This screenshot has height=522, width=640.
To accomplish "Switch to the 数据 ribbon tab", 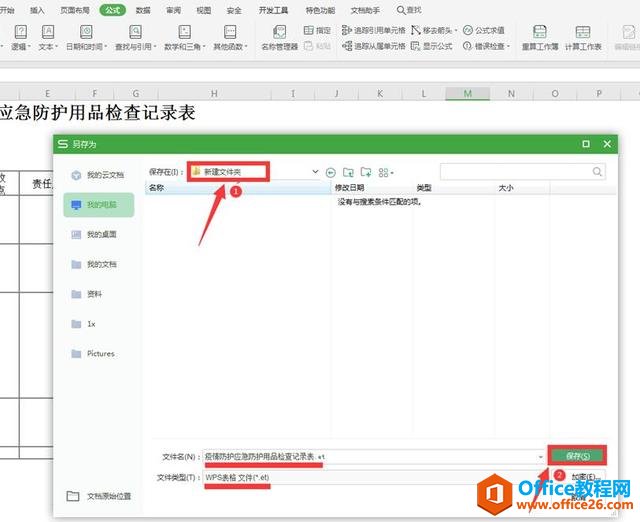I will point(143,10).
